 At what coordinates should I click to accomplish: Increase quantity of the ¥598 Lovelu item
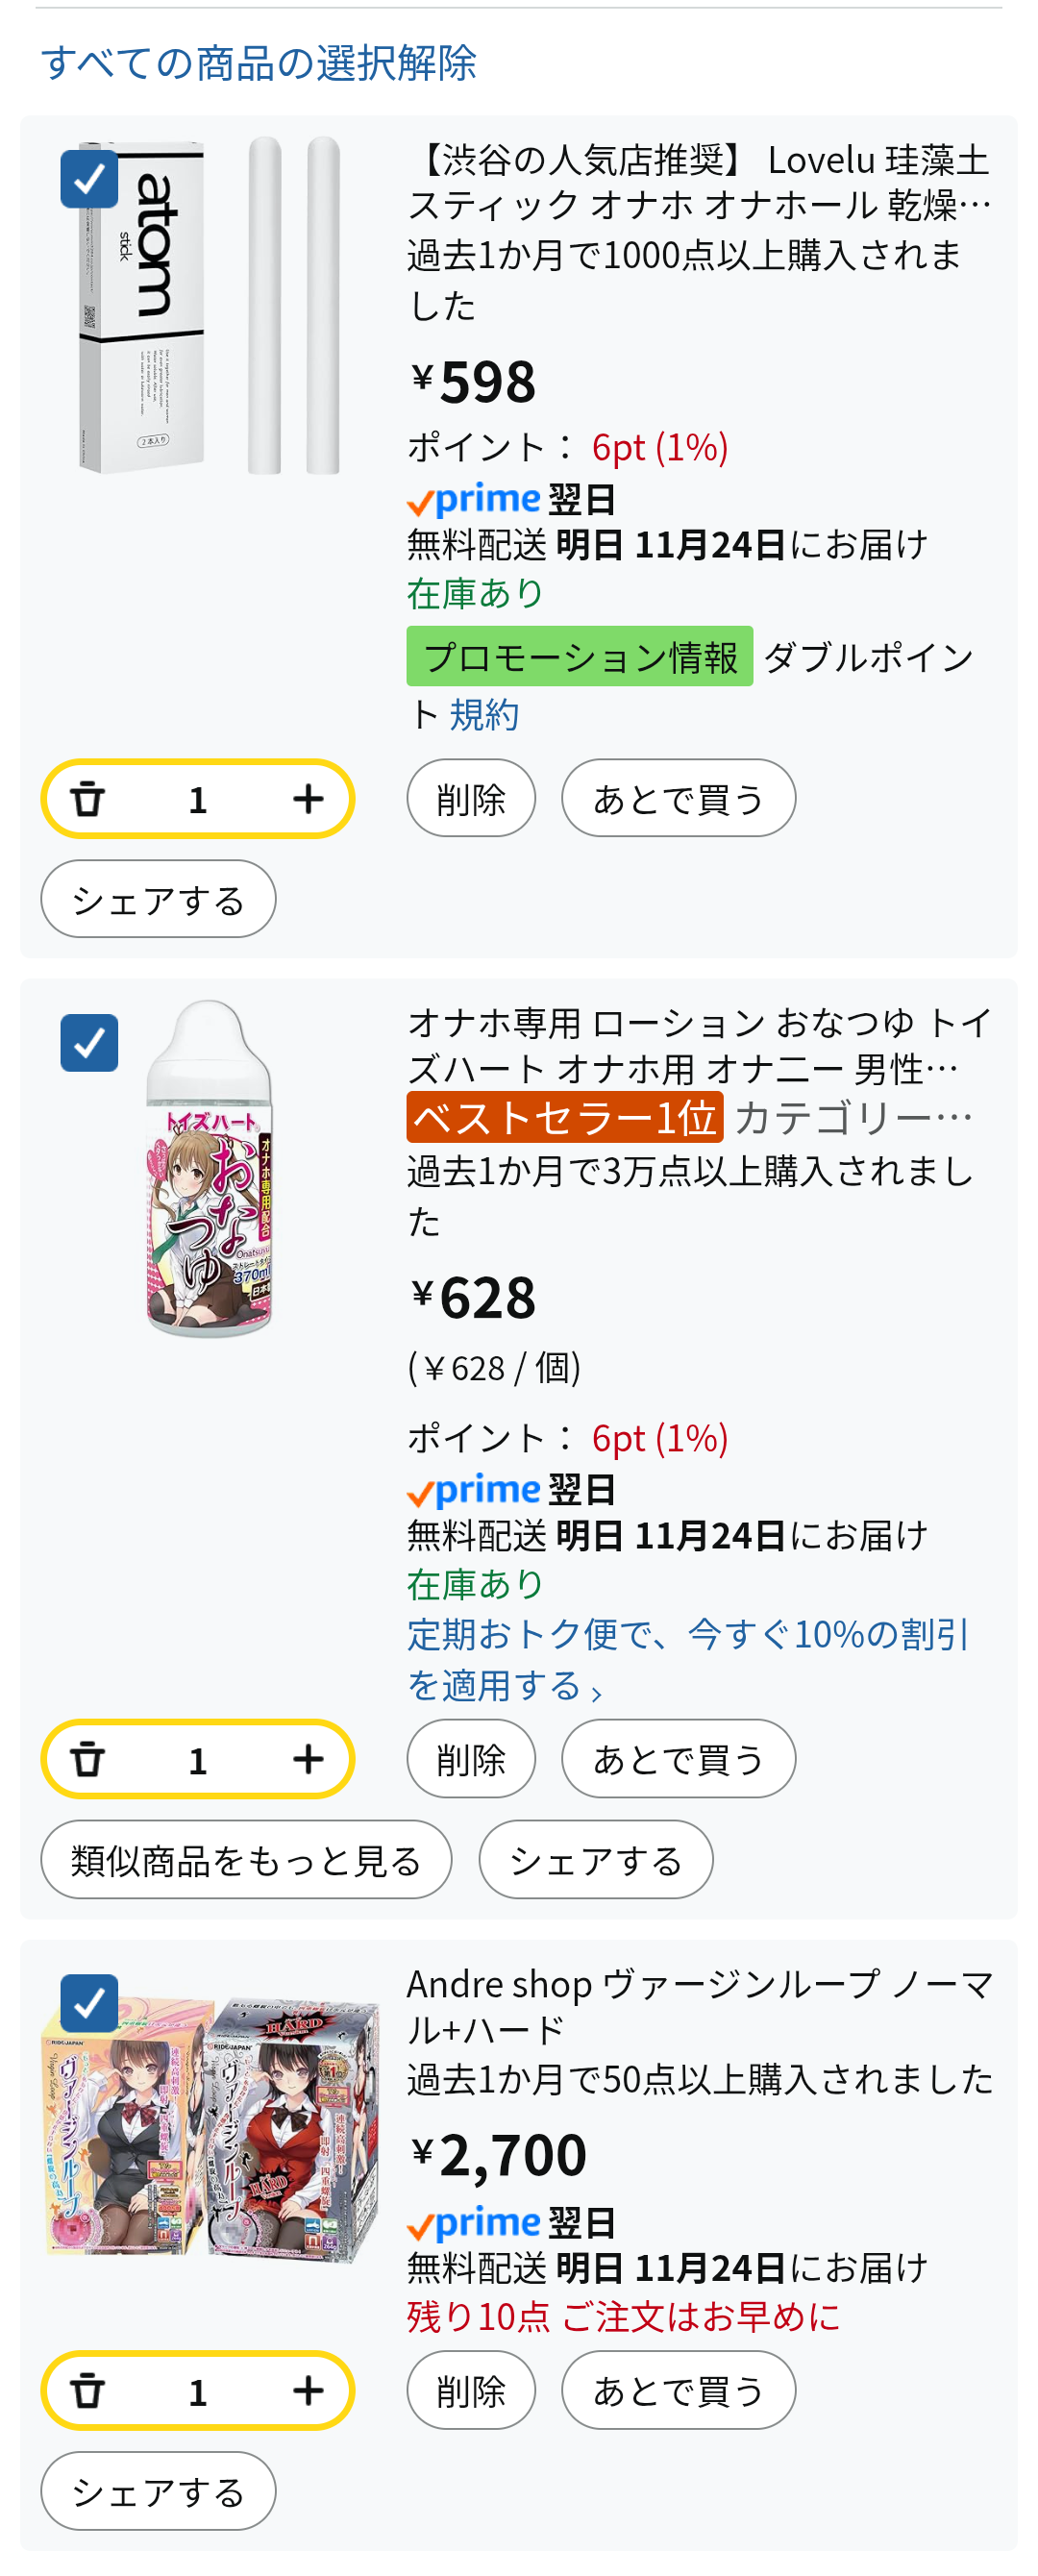click(x=308, y=799)
